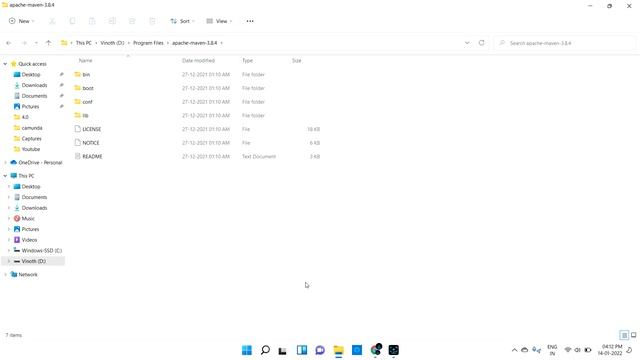Screen dimensions: 640x360
Task: Click the Paste toolbar icon
Action: 92,21
